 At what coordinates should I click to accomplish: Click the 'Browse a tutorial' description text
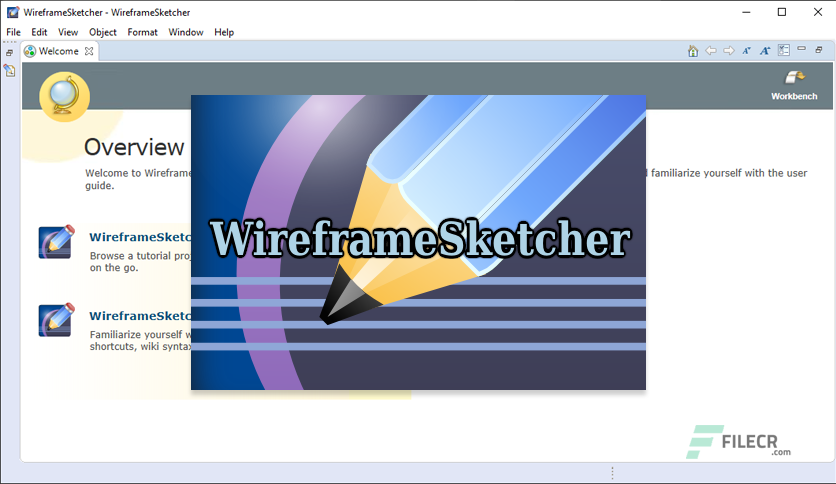click(140, 262)
